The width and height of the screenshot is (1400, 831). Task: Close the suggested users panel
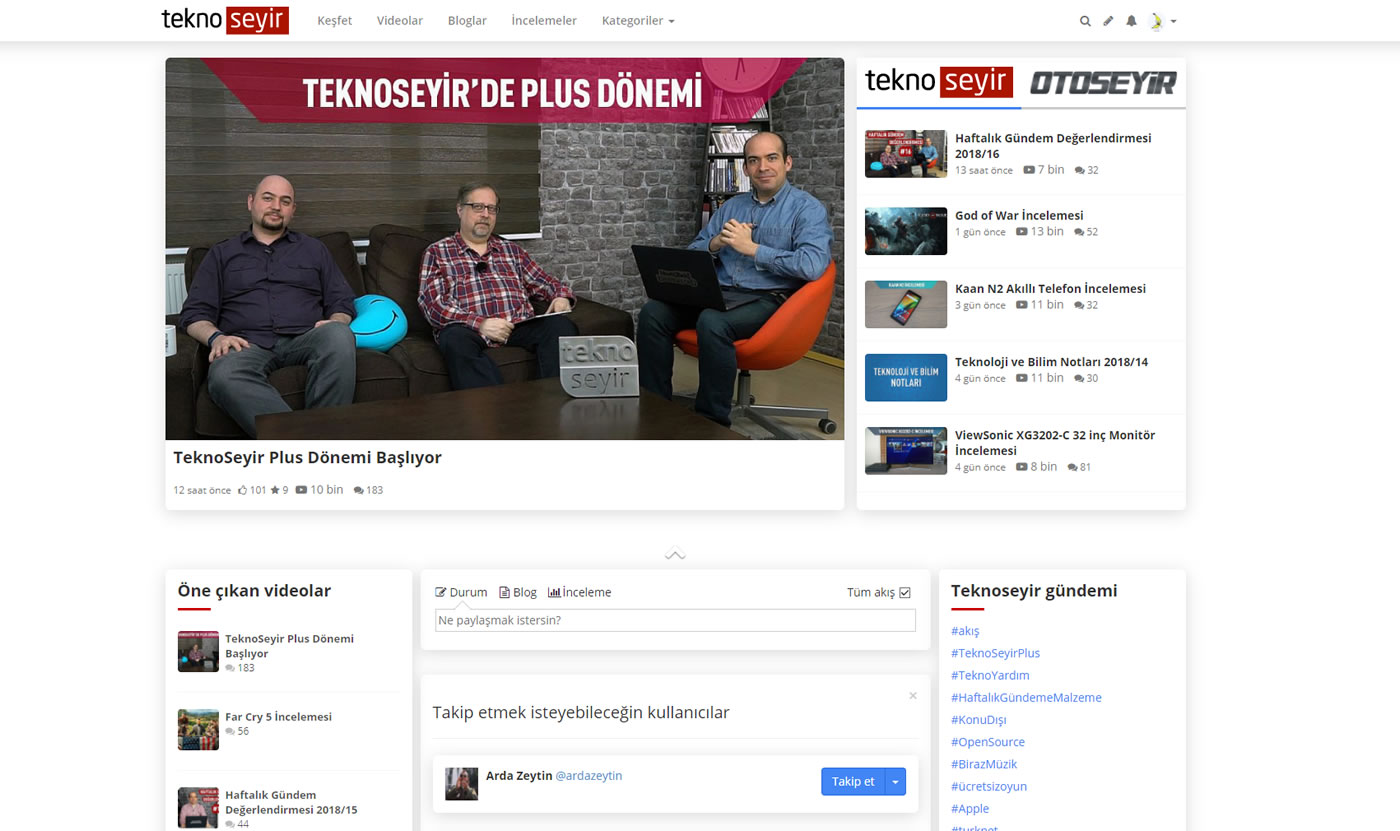[912, 695]
